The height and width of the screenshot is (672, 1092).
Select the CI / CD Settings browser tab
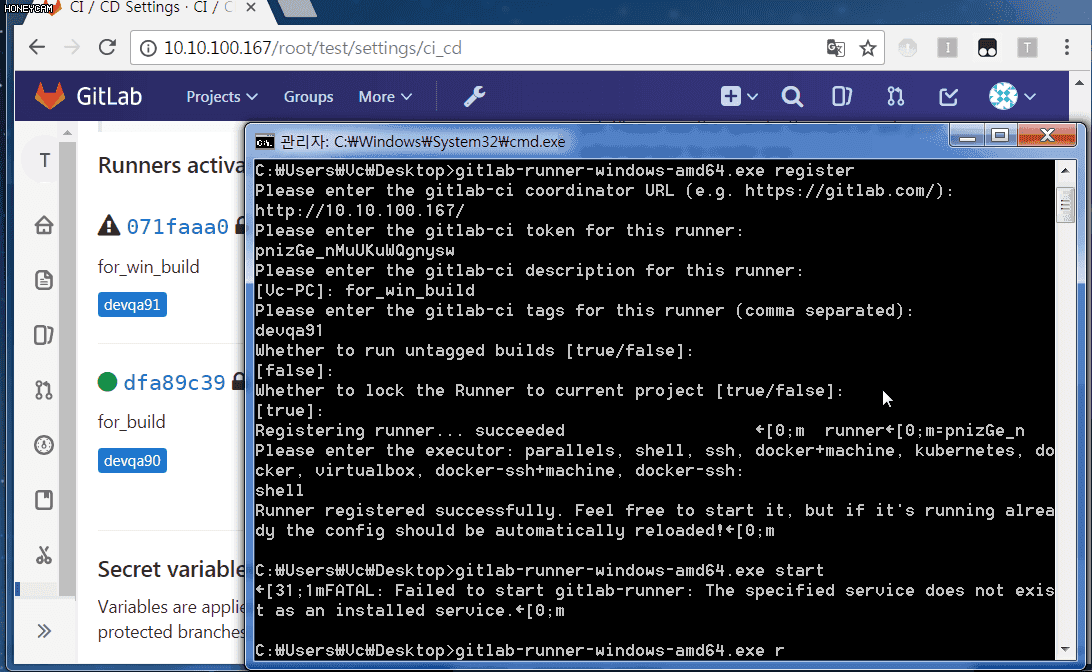pos(150,8)
